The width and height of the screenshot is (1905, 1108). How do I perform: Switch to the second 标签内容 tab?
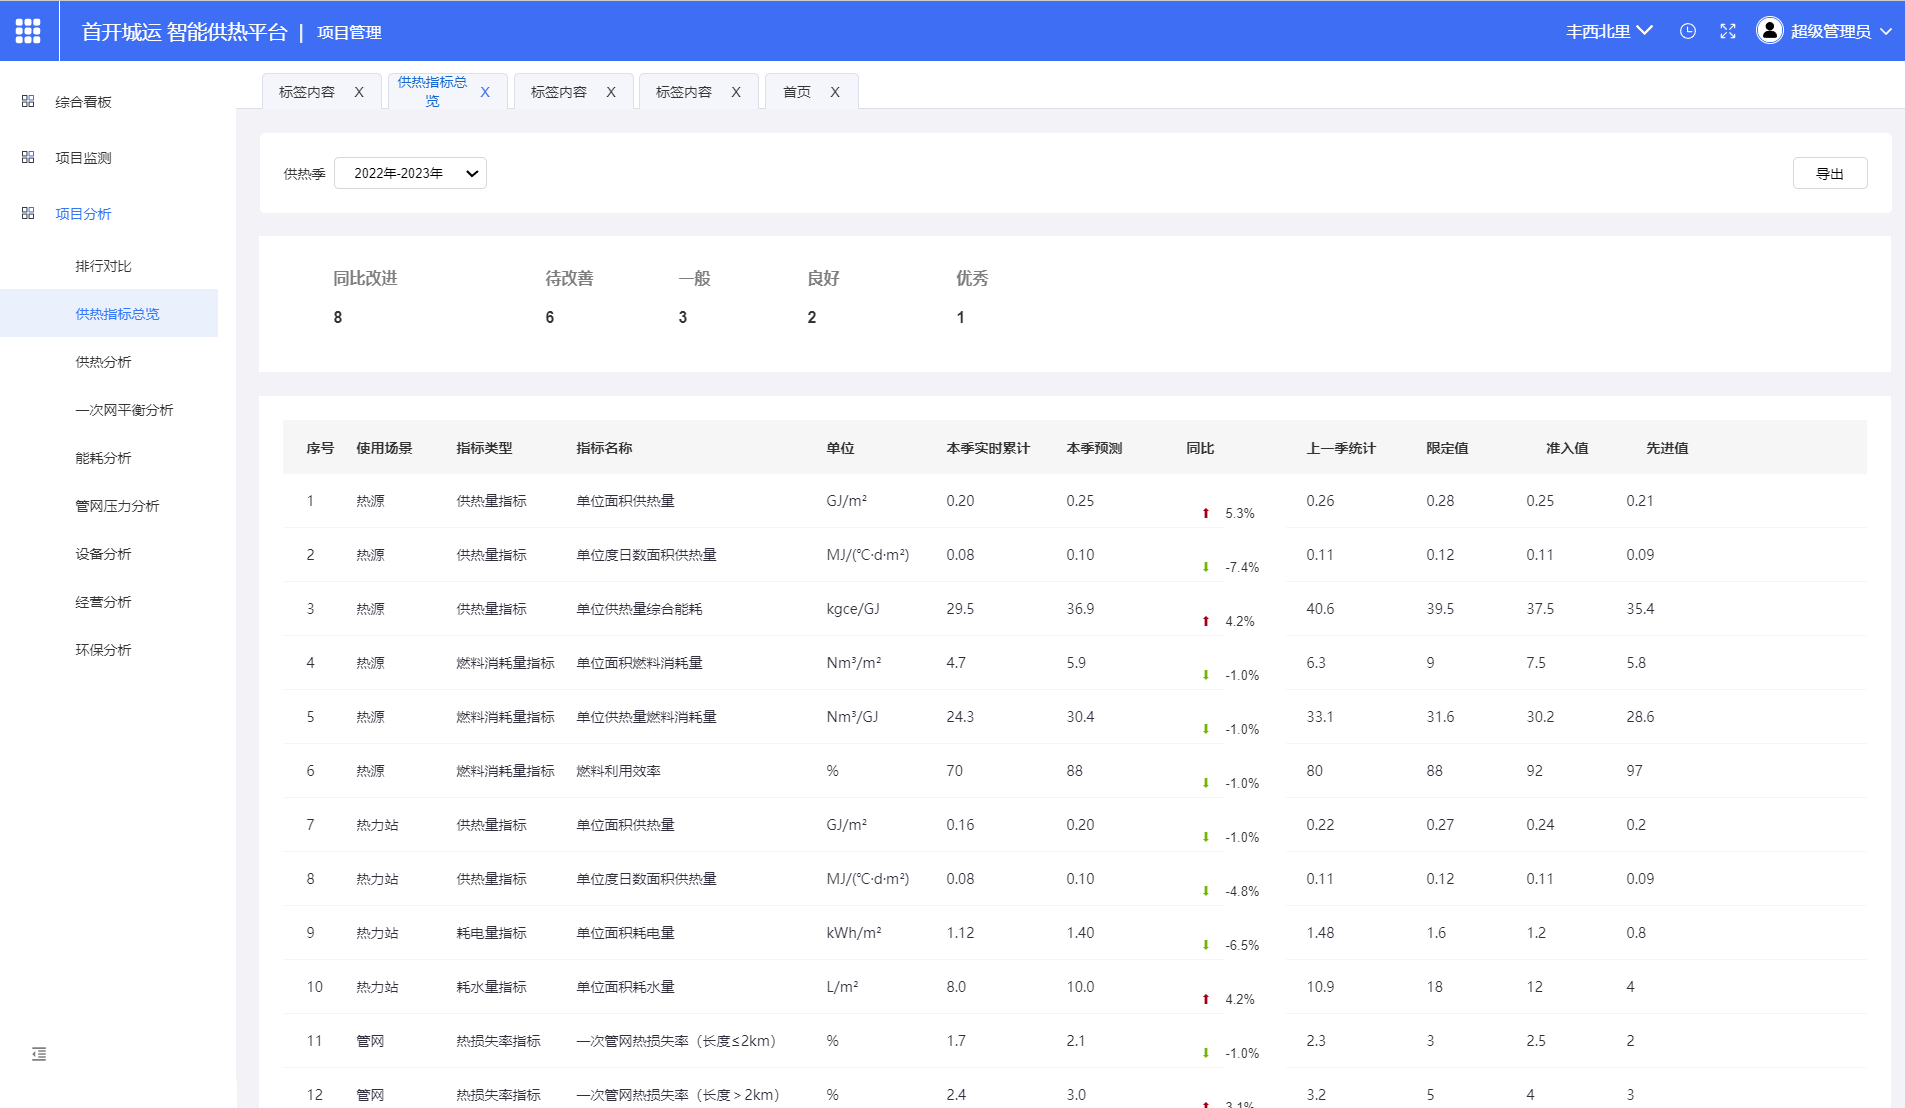pos(559,92)
